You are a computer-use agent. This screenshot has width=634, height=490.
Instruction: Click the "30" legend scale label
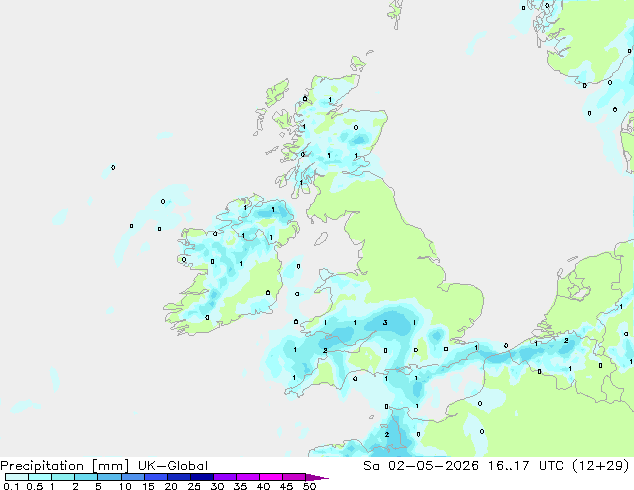coord(217,486)
